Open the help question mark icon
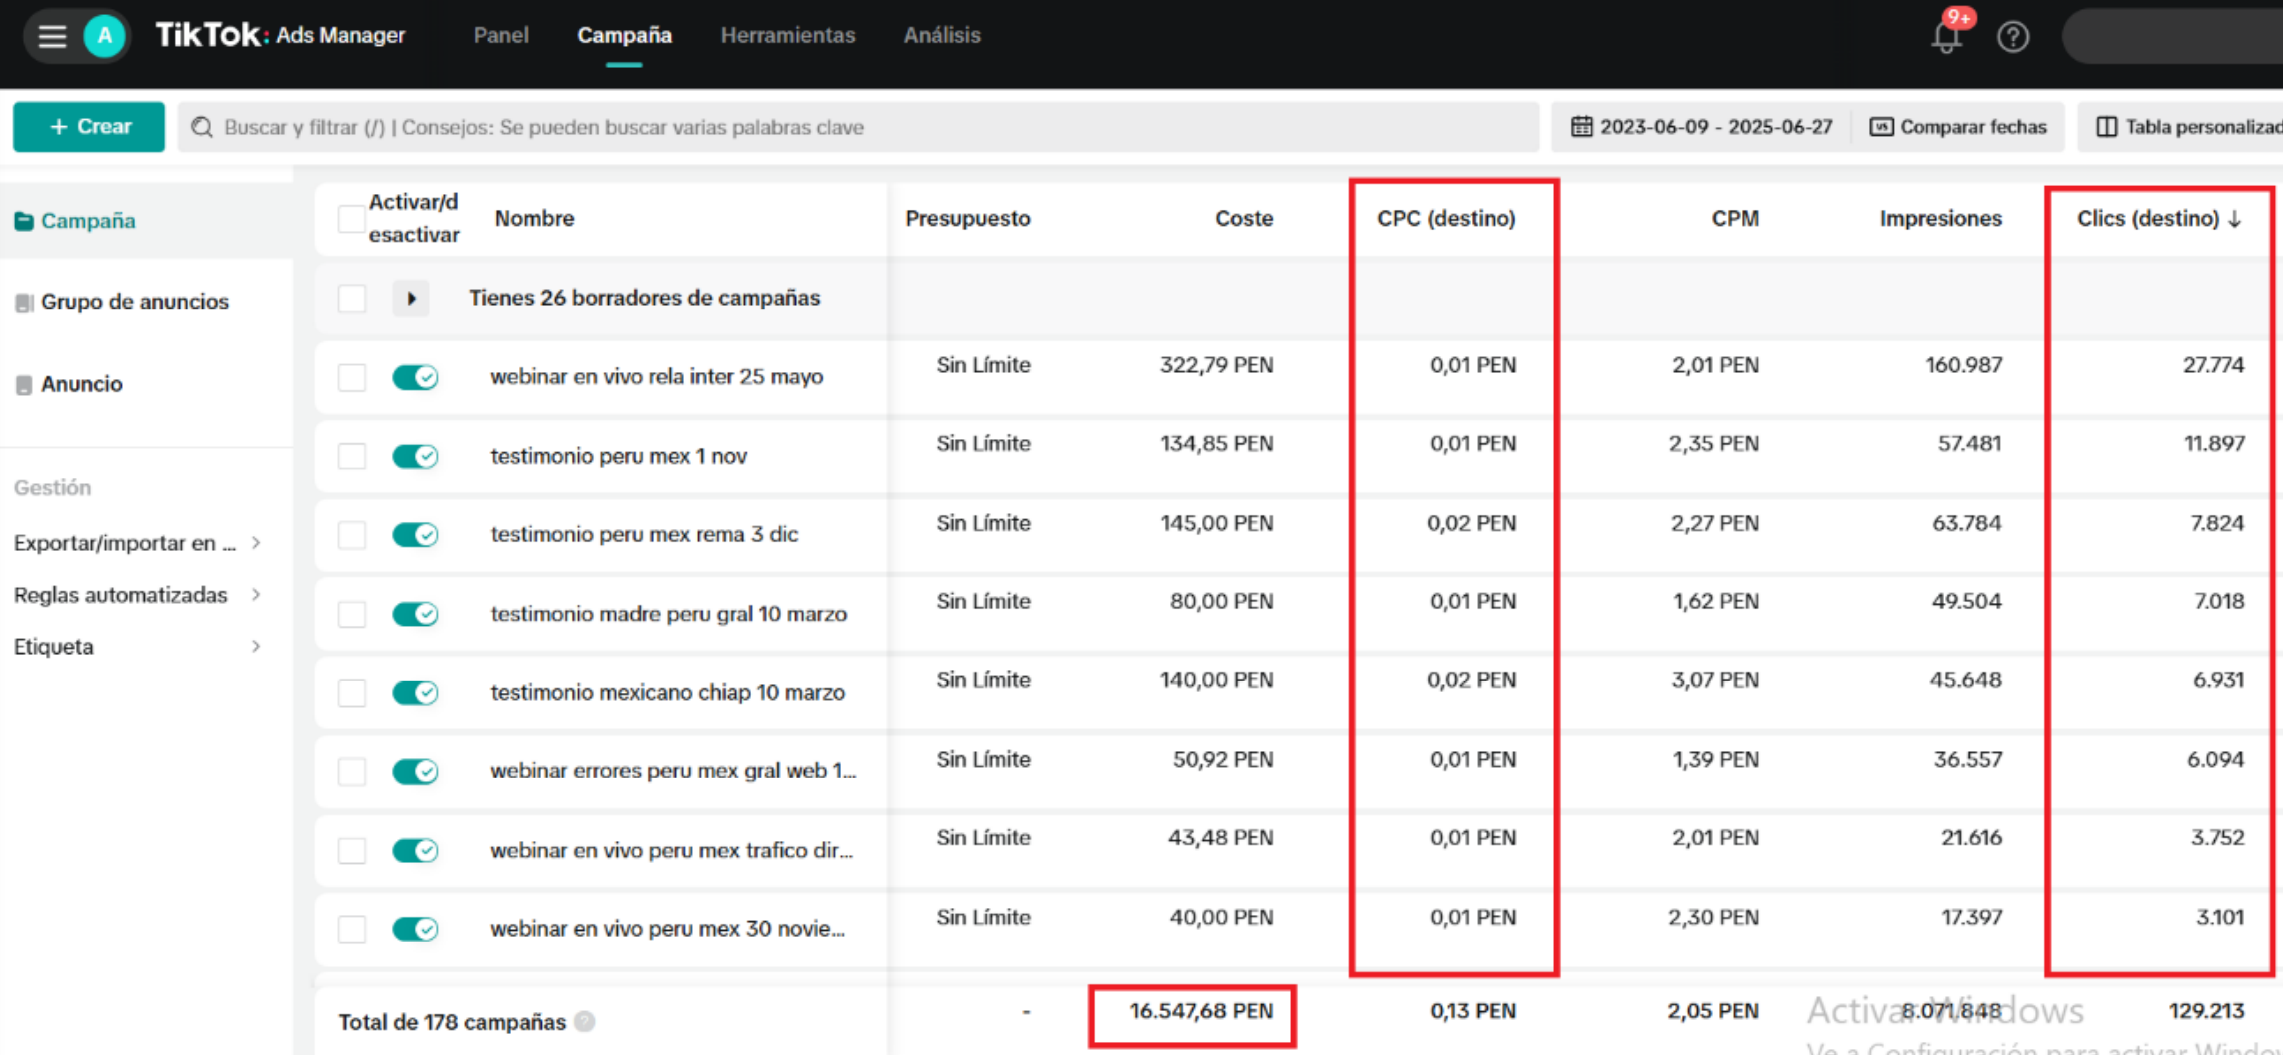This screenshot has width=2283, height=1055. click(2012, 37)
